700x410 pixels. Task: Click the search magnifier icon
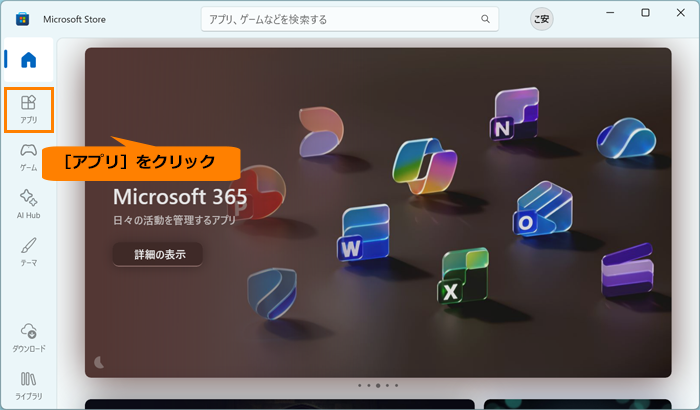(x=485, y=19)
